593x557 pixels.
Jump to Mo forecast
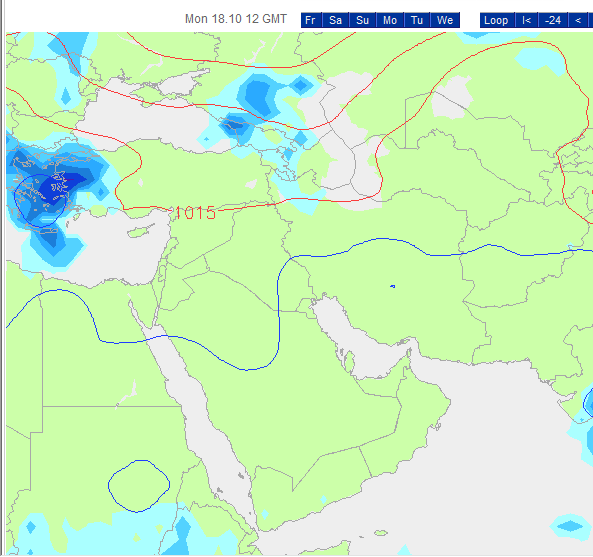coord(390,20)
